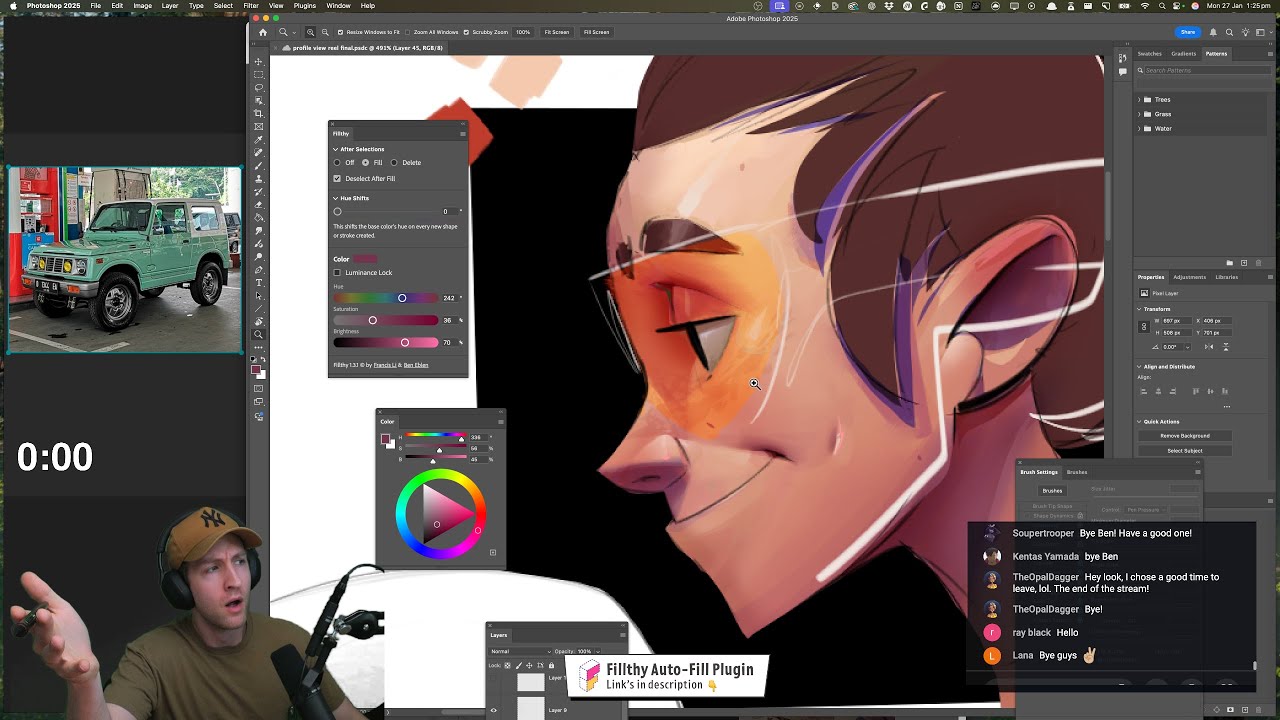Click the Fill Screen button
The image size is (1280, 720).
tap(596, 32)
